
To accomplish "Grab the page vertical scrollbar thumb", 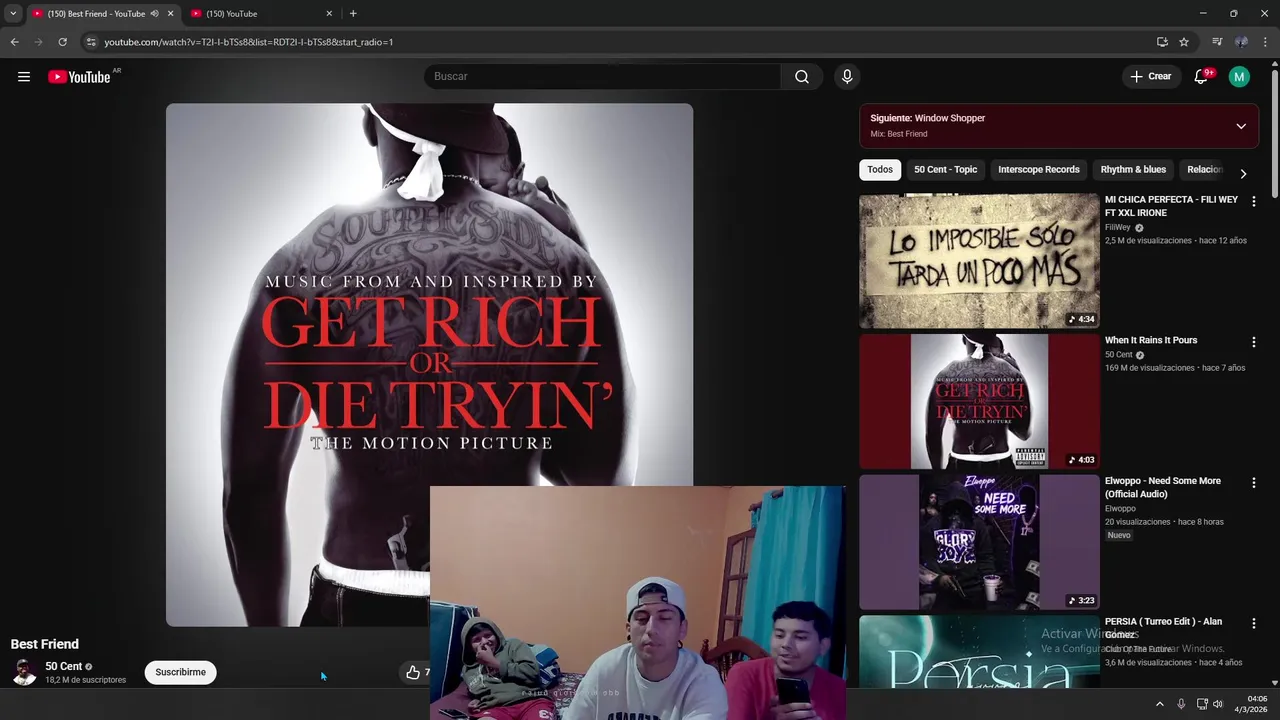I will click(1274, 133).
